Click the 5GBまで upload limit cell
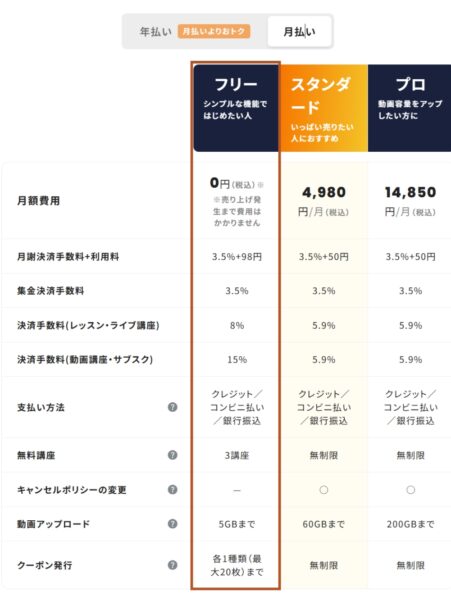 pos(237,524)
